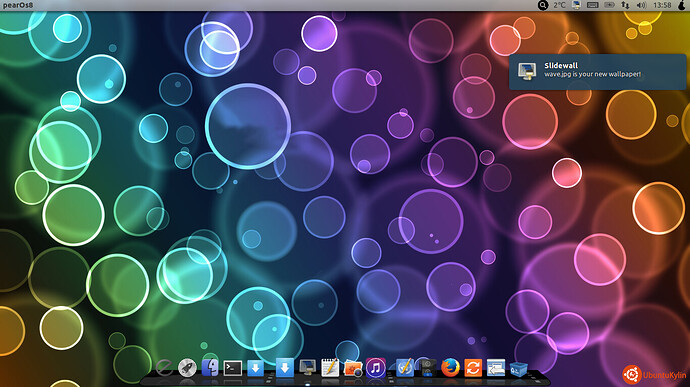Show the calendar from the 13:58 clock

662,5
